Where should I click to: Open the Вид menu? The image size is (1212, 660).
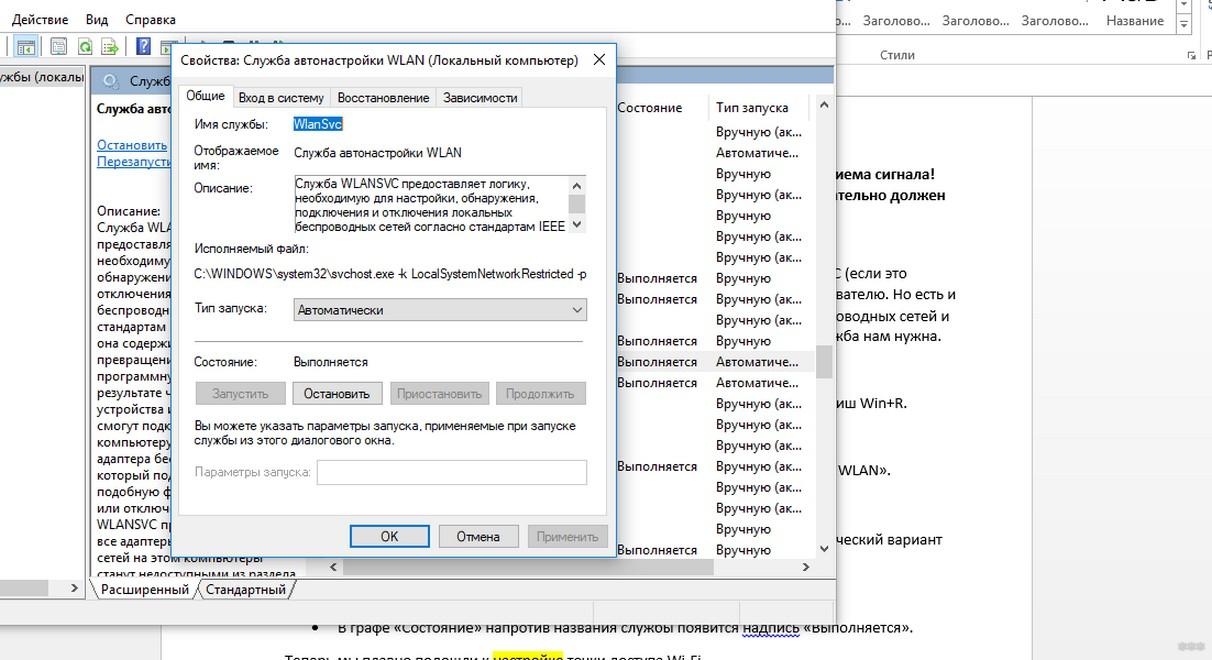pyautogui.click(x=97, y=19)
